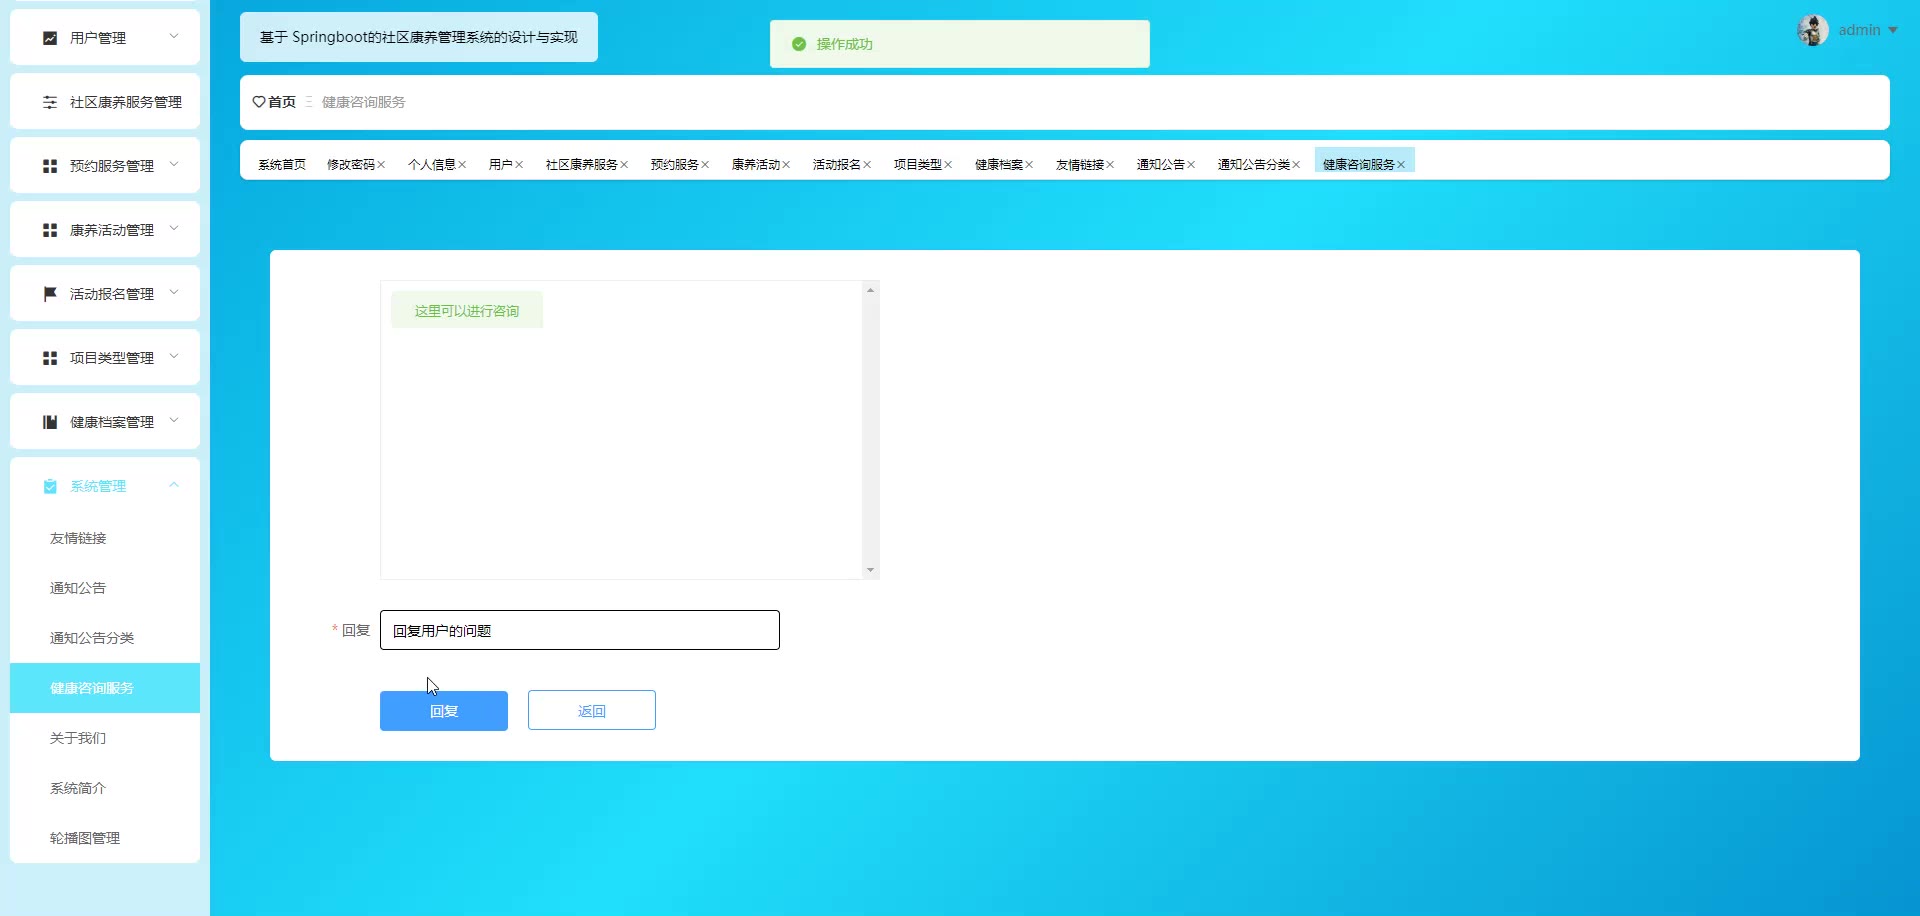The image size is (1920, 916).
Task: Open 通知公告分类 in the sidebar
Action: coord(105,638)
